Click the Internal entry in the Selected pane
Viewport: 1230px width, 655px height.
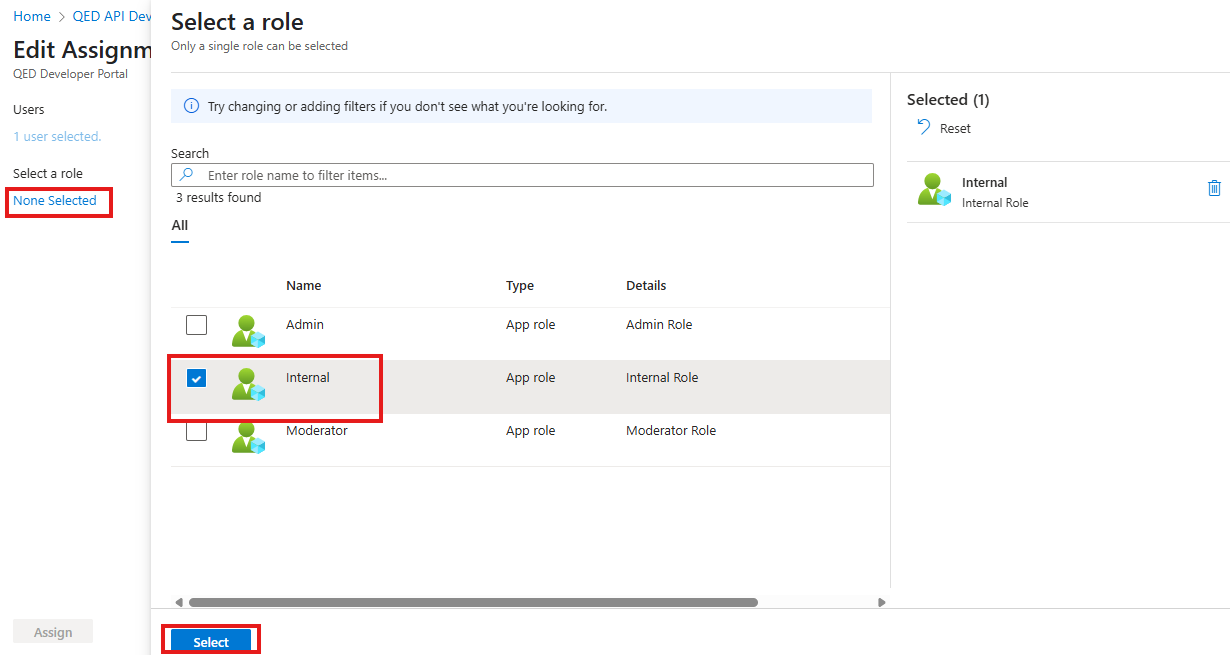pyautogui.click(x=1068, y=192)
